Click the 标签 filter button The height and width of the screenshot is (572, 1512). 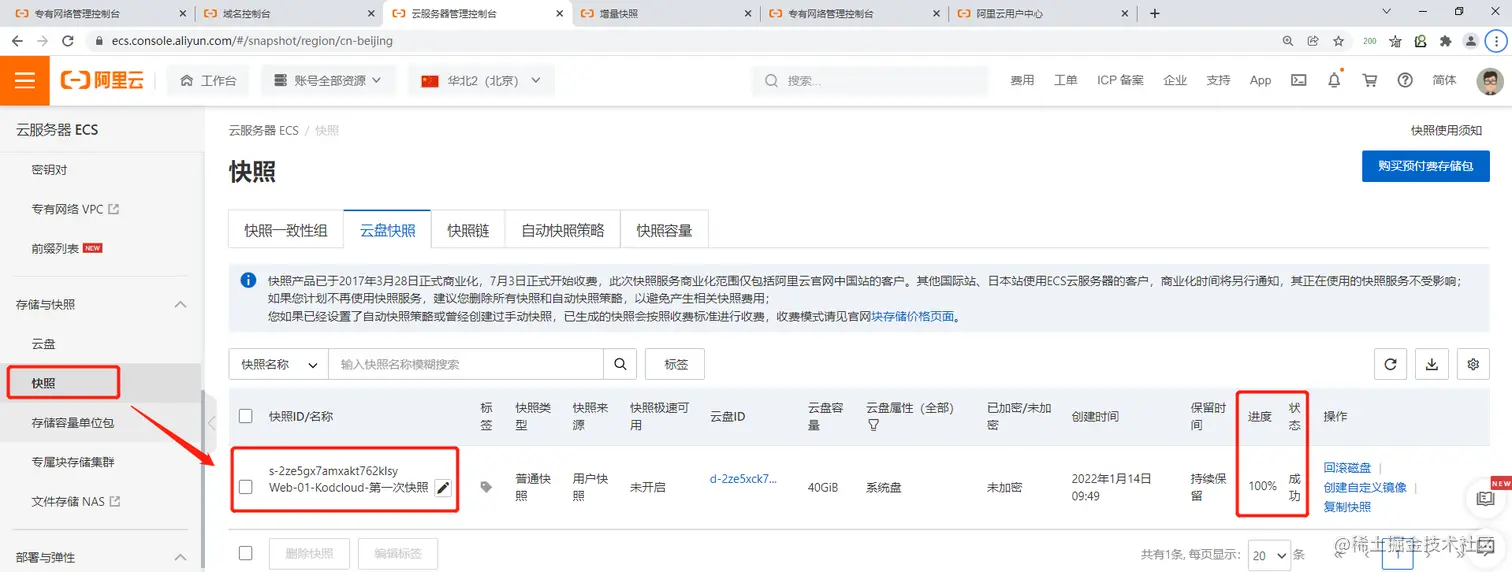click(675, 364)
